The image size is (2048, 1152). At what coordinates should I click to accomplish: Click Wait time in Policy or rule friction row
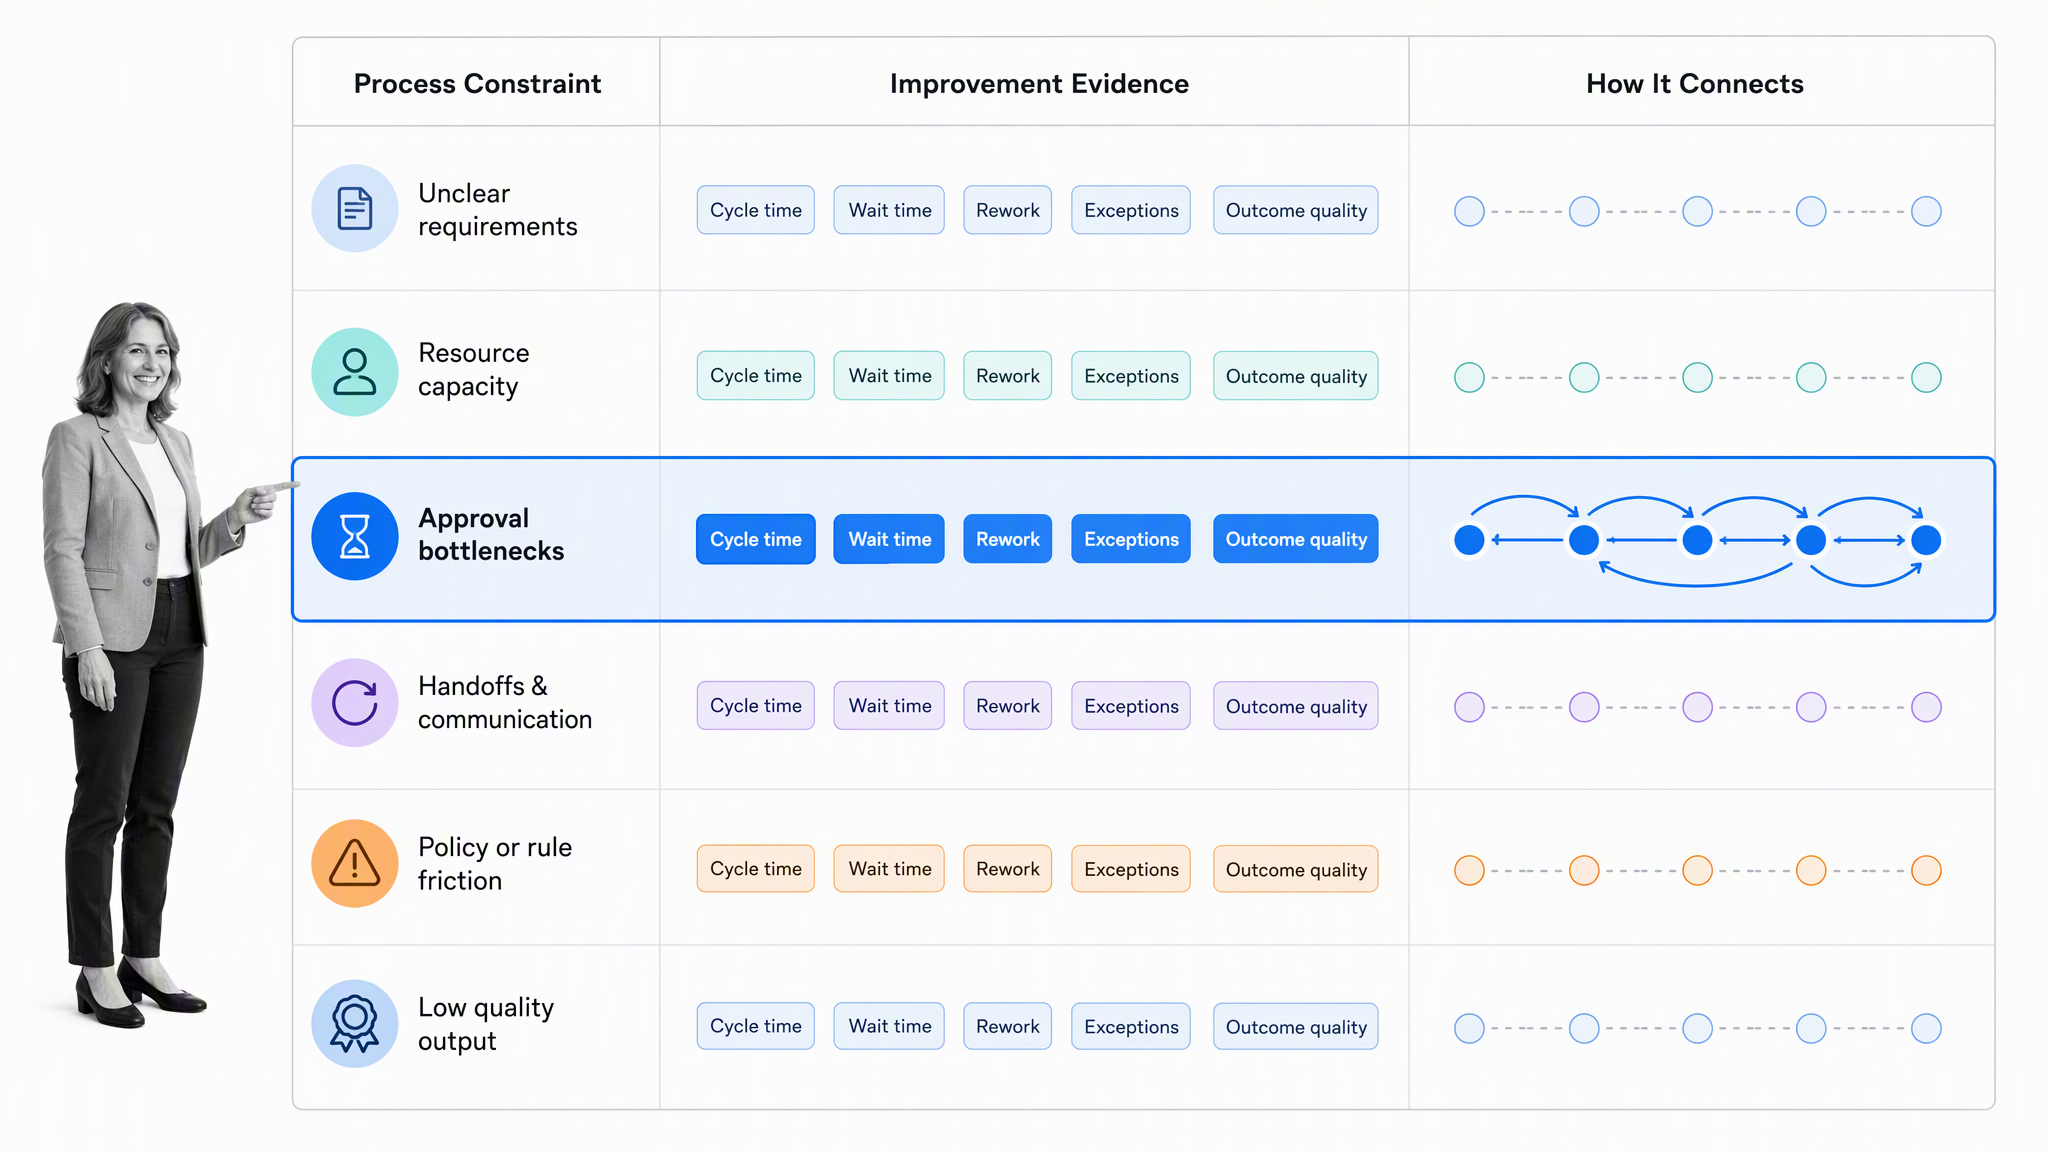click(889, 869)
